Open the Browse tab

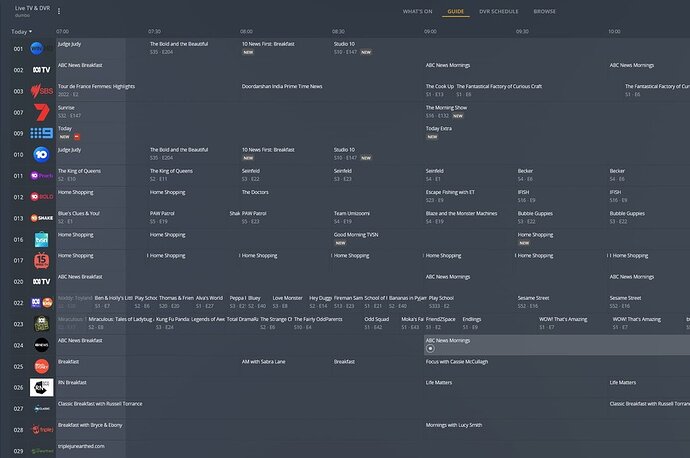[x=544, y=11]
